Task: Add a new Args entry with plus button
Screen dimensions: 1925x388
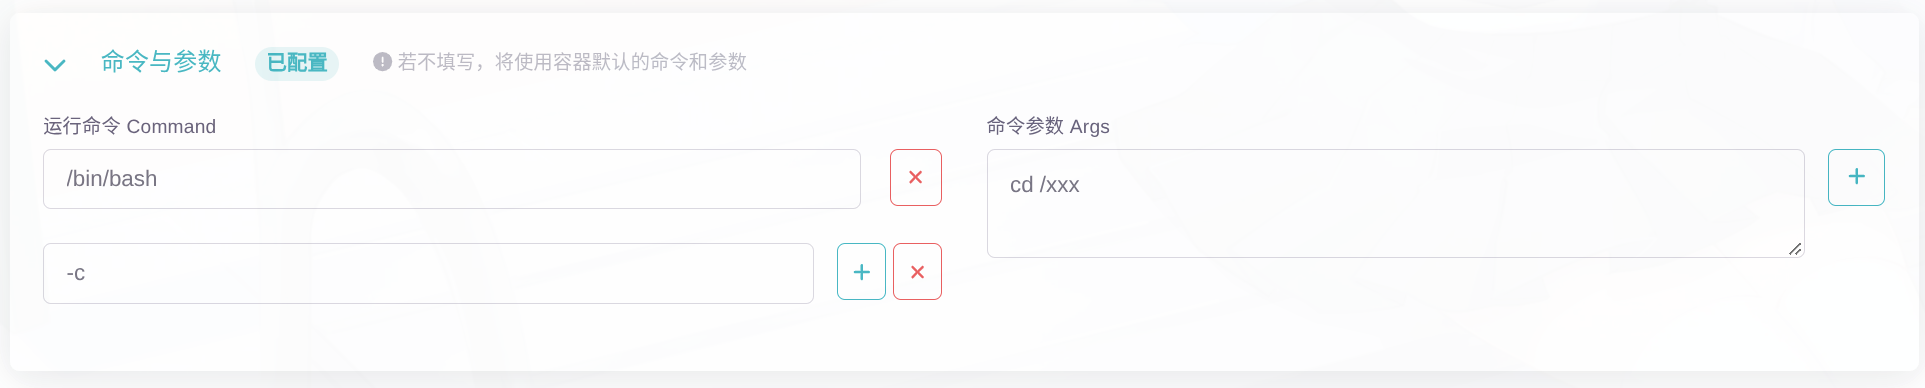Action: coord(1856,177)
